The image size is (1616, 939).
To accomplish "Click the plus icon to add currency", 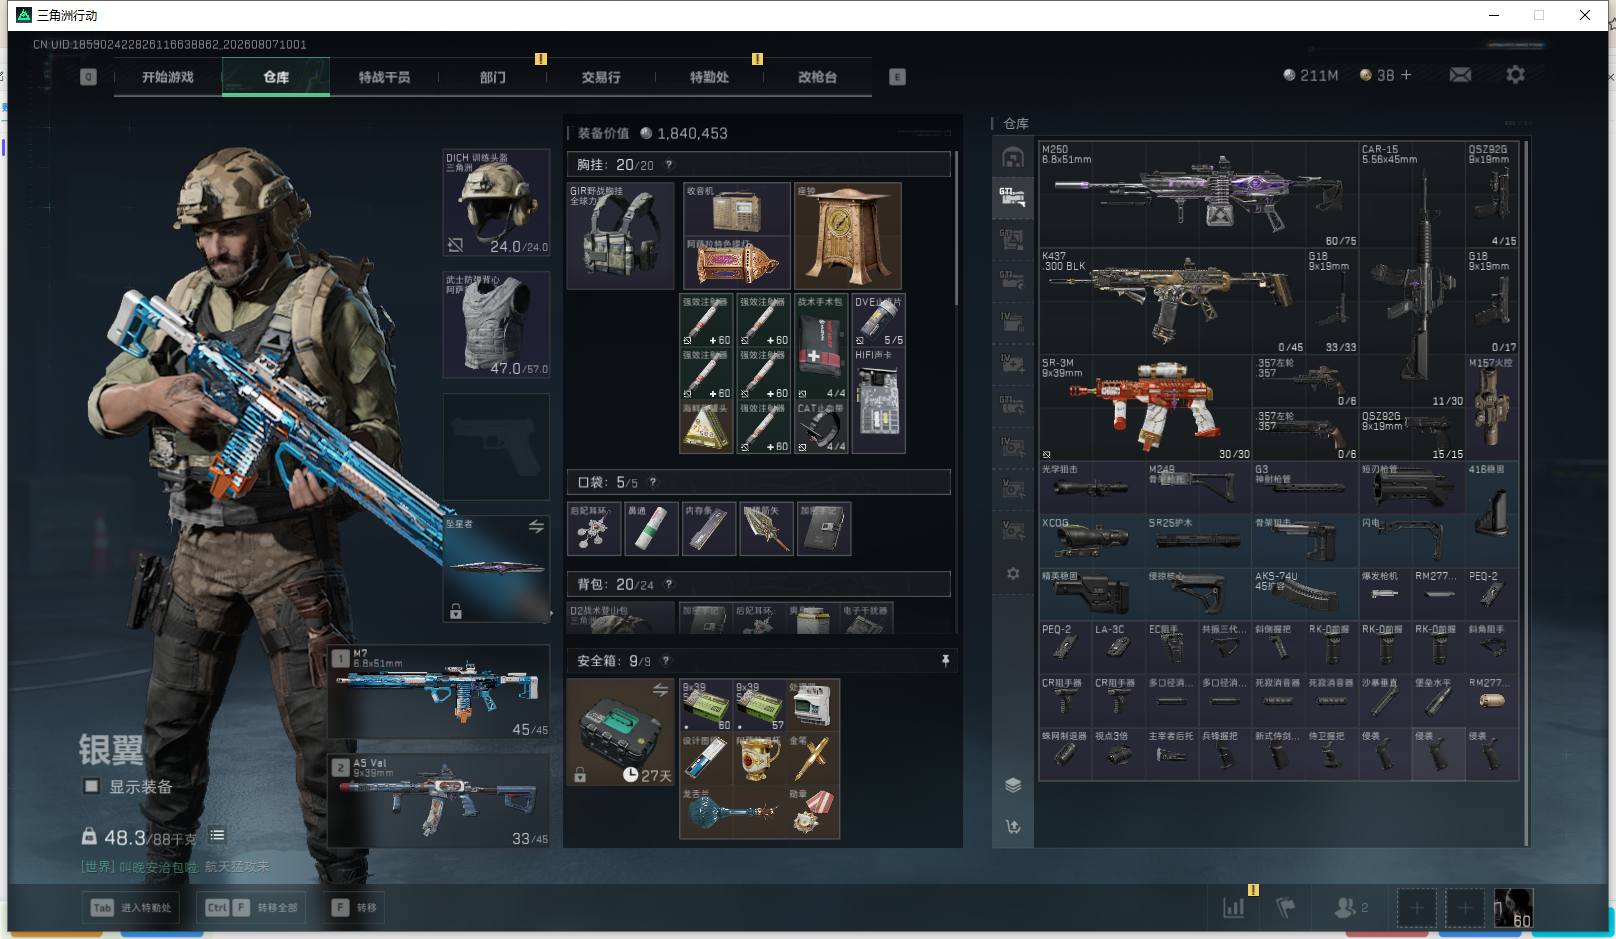I will [1406, 75].
